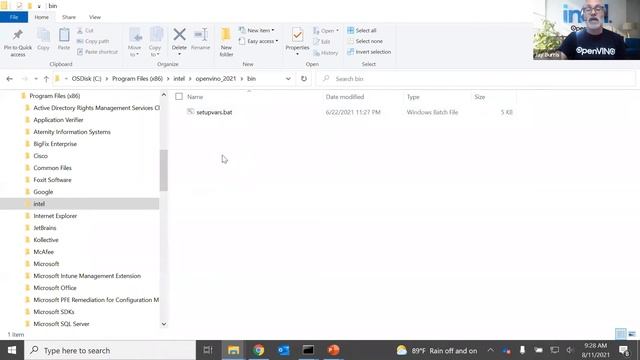
Task: Expand address bar history dropdown
Action: 288,79
